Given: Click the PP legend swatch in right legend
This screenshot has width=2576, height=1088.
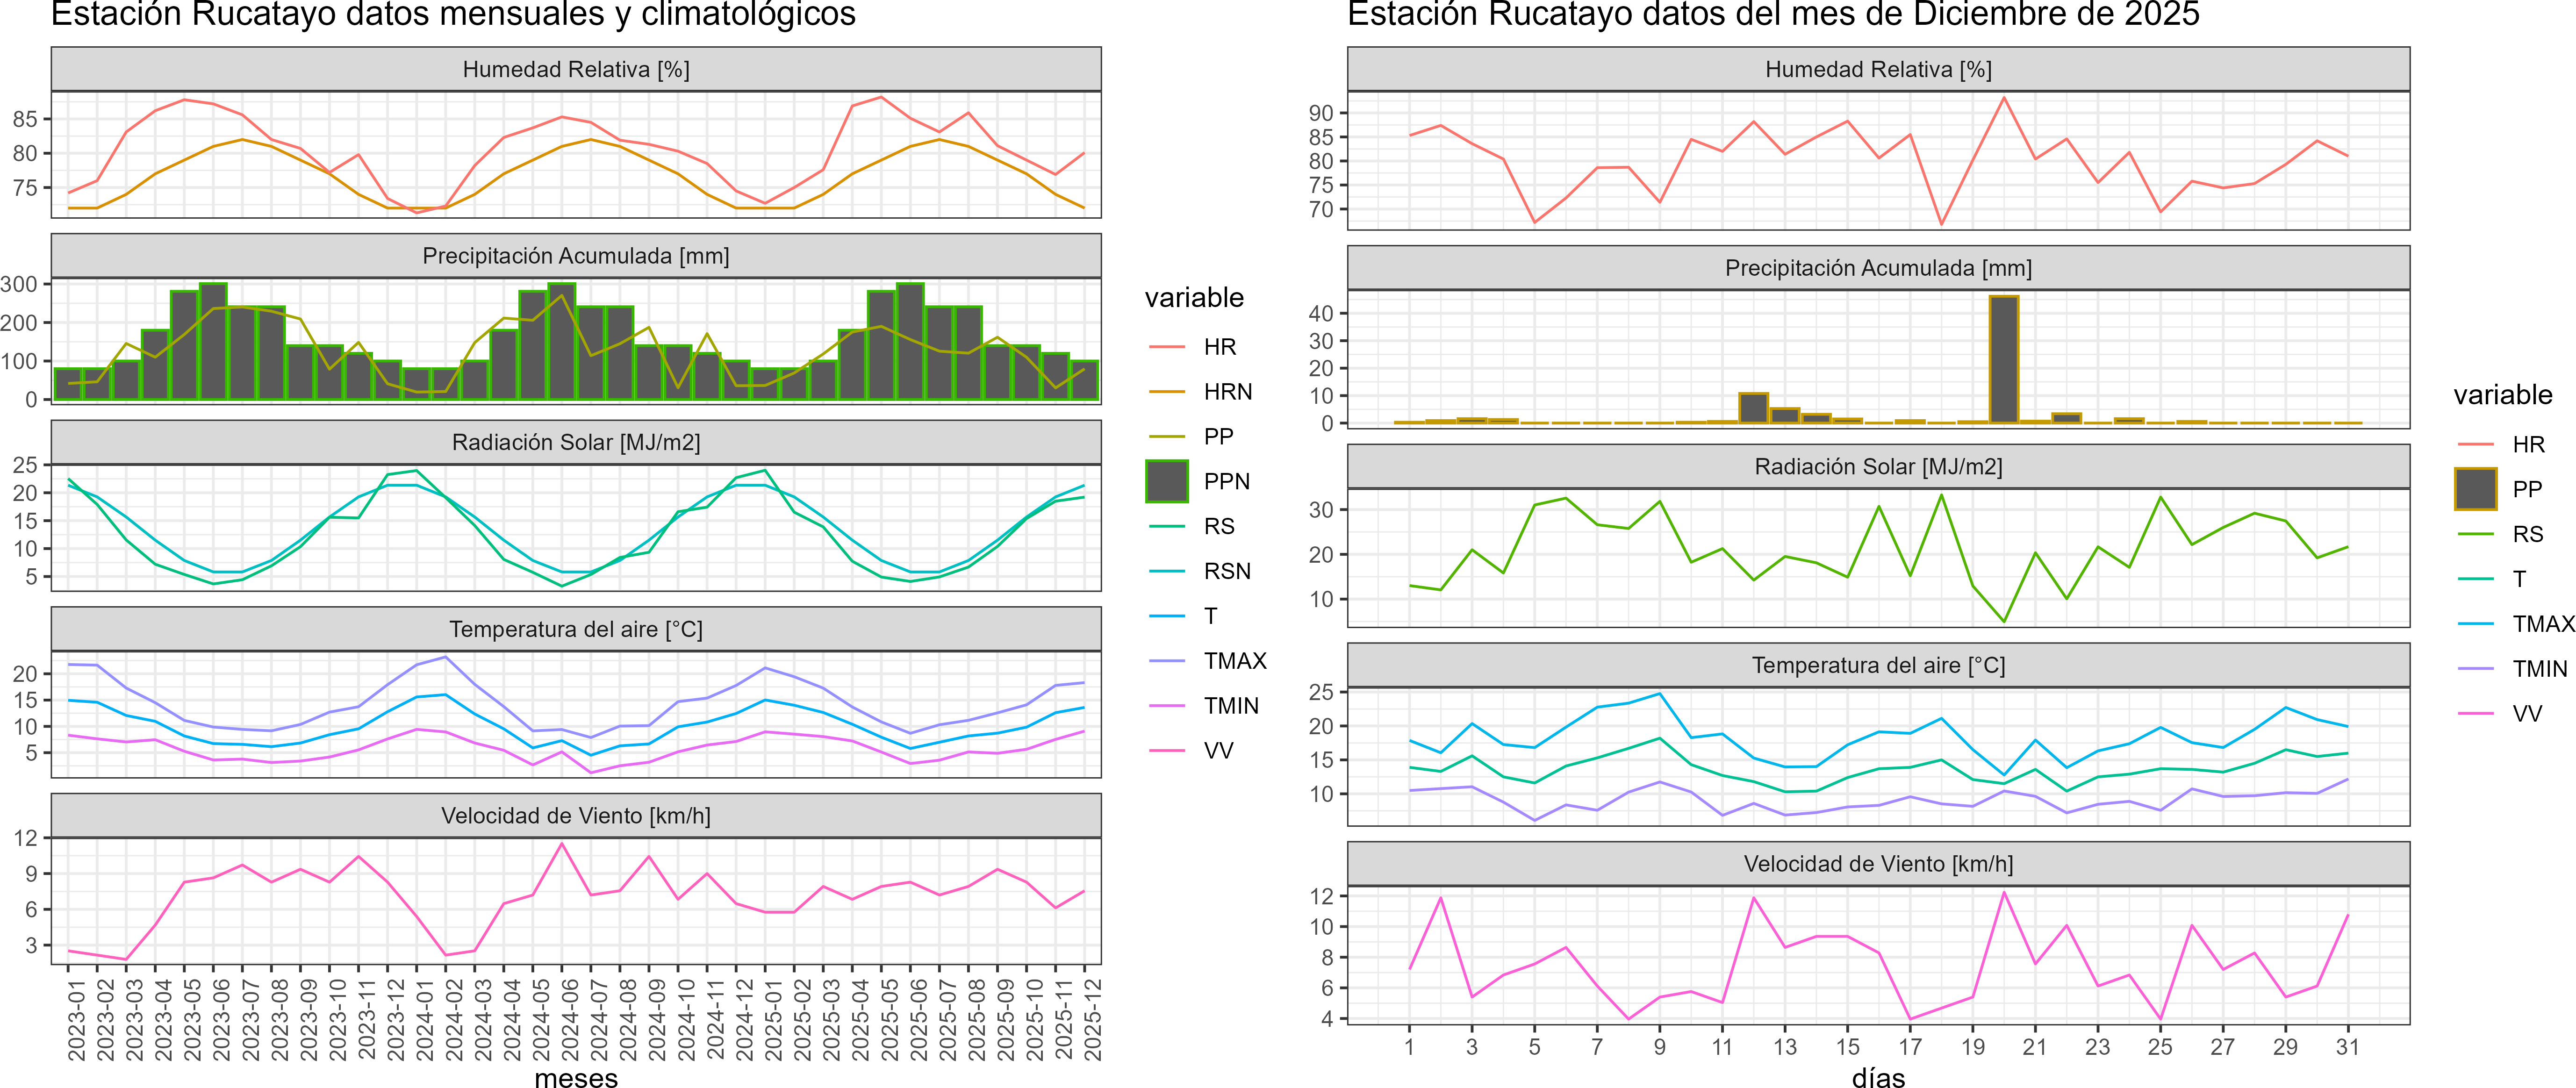Looking at the screenshot, I should pos(2475,489).
